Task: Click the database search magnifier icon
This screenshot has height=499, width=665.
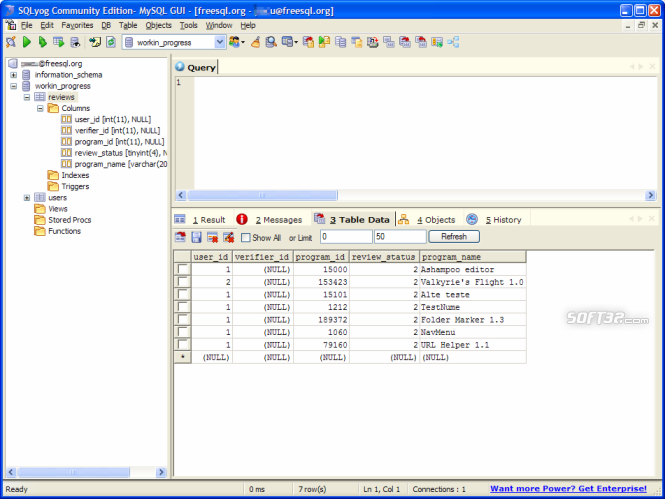Action: (271, 42)
